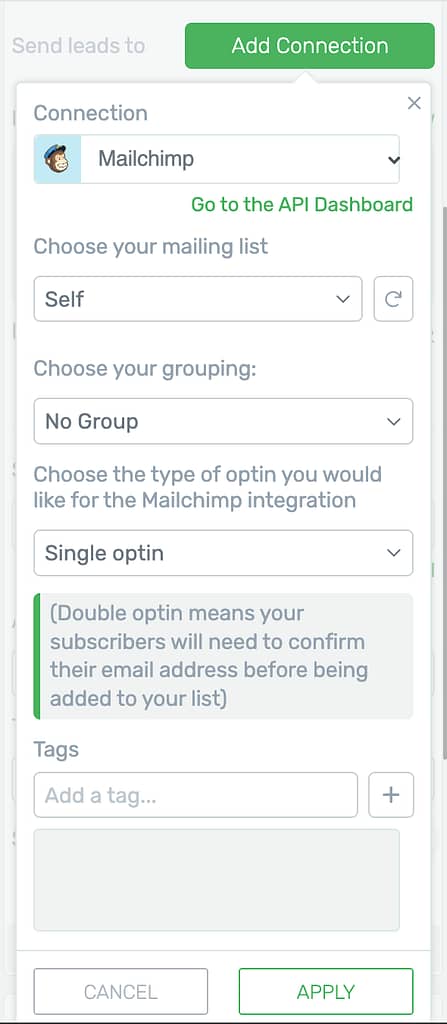This screenshot has width=447, height=1024.
Task: Close the connection popup with the X
Action: [x=414, y=103]
